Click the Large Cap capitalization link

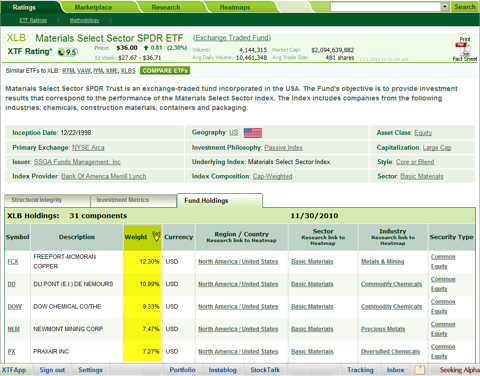(x=437, y=147)
